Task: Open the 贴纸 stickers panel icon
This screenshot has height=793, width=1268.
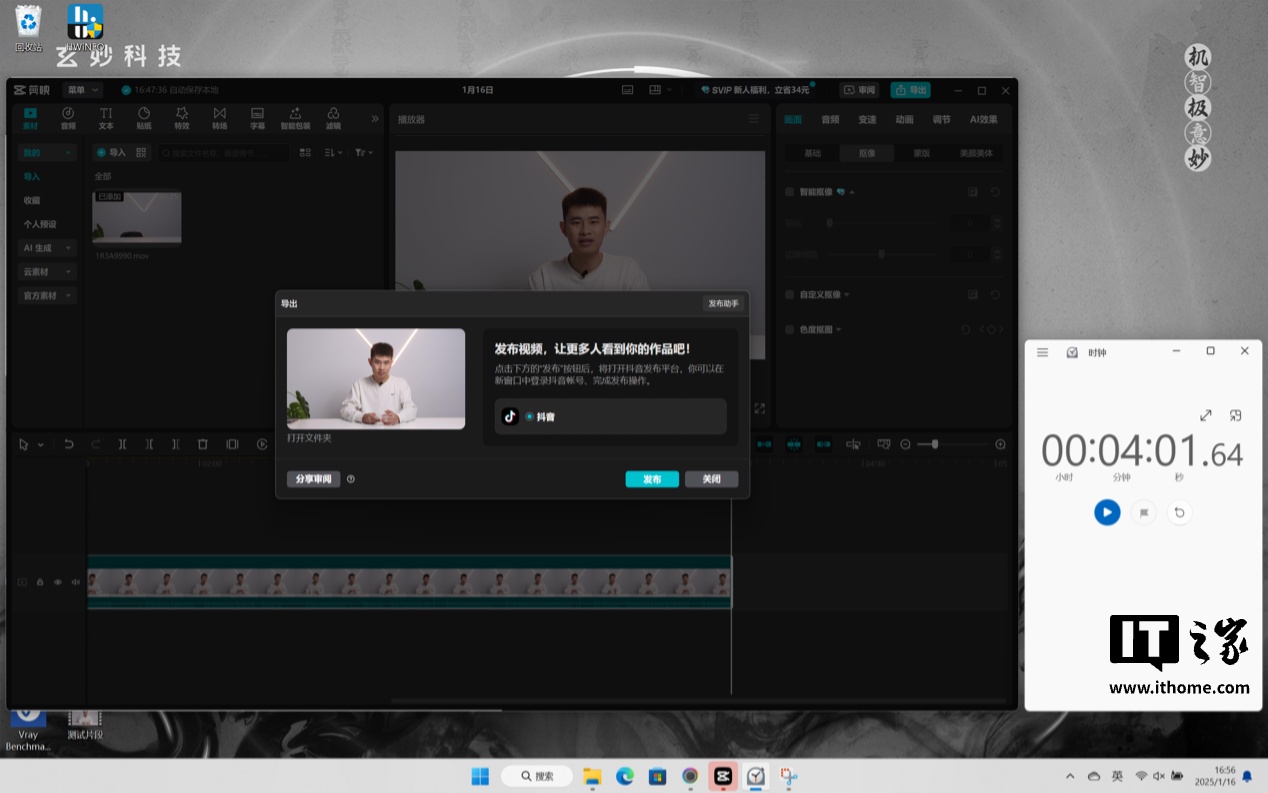Action: 144,118
